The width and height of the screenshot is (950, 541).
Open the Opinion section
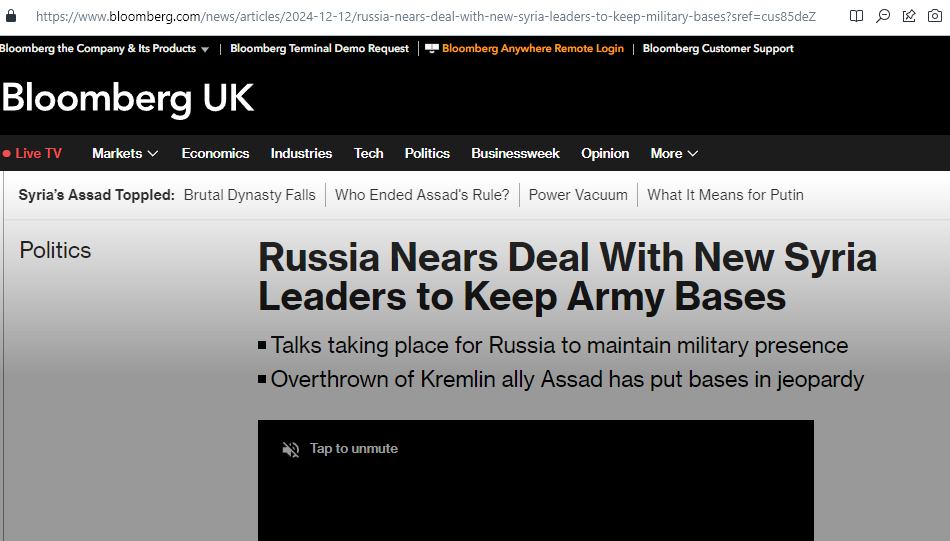tap(605, 153)
